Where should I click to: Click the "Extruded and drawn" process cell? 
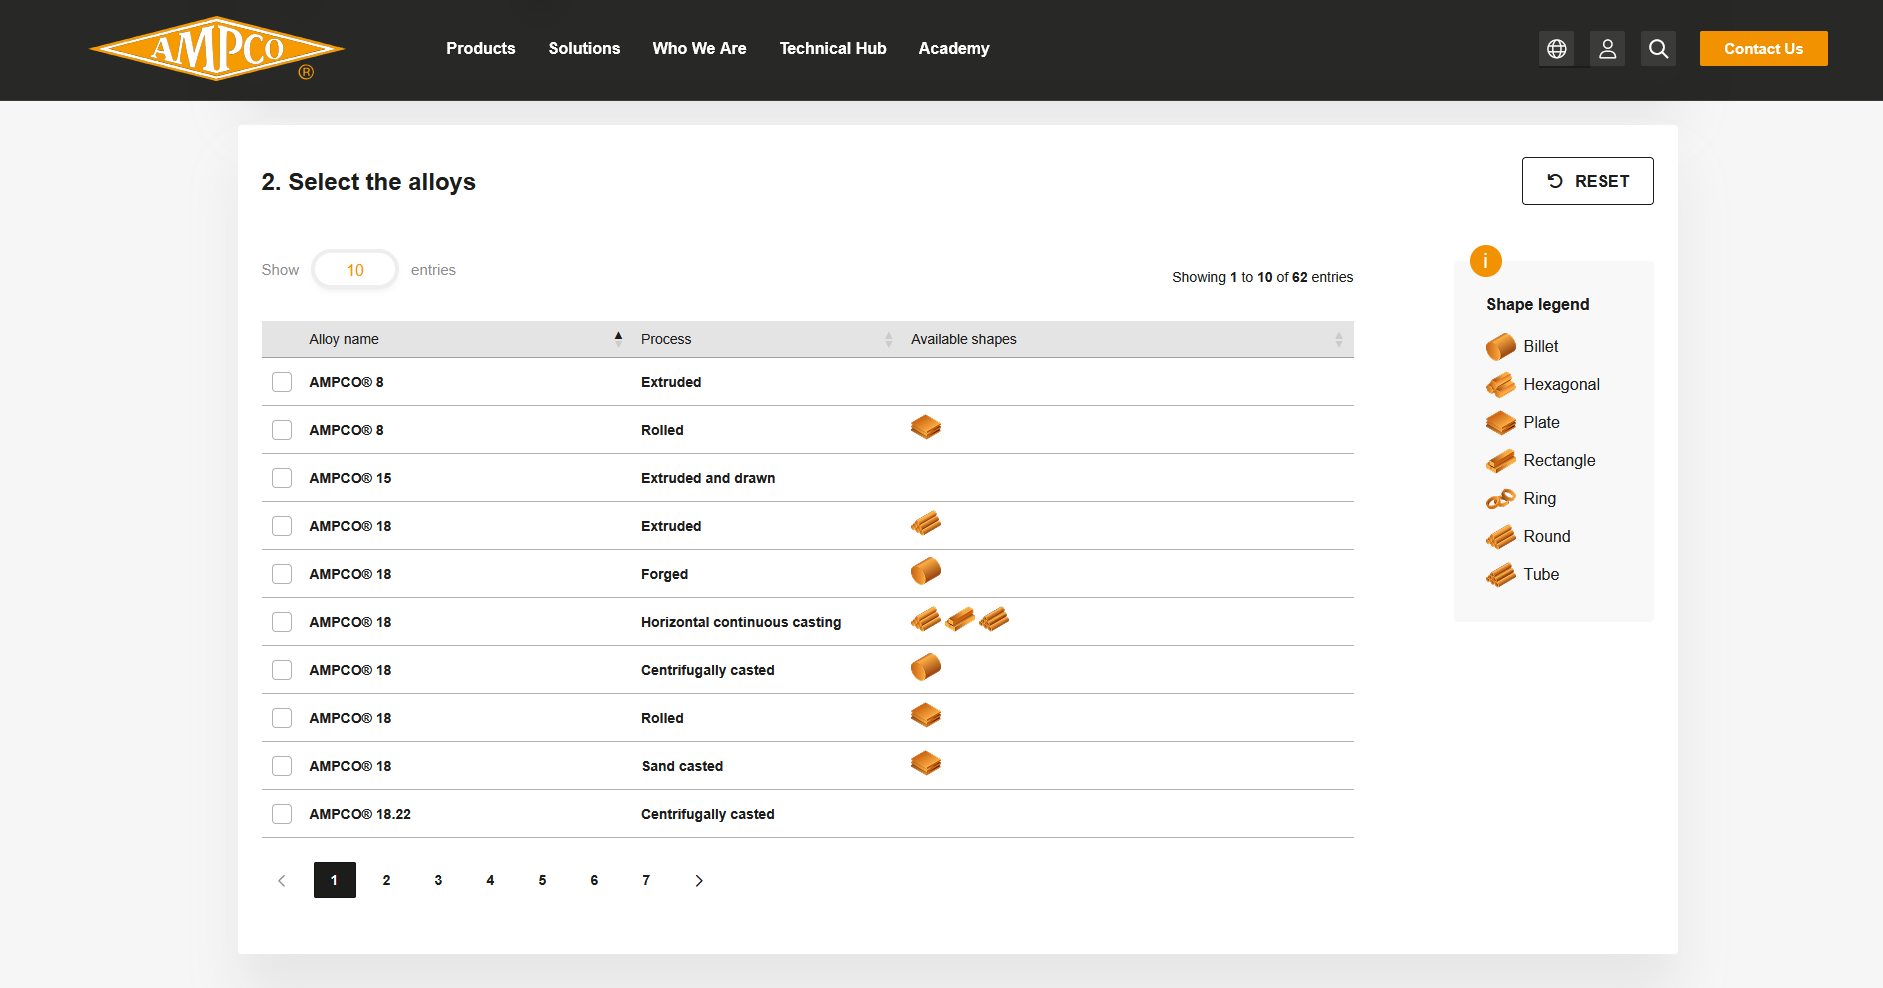click(708, 478)
